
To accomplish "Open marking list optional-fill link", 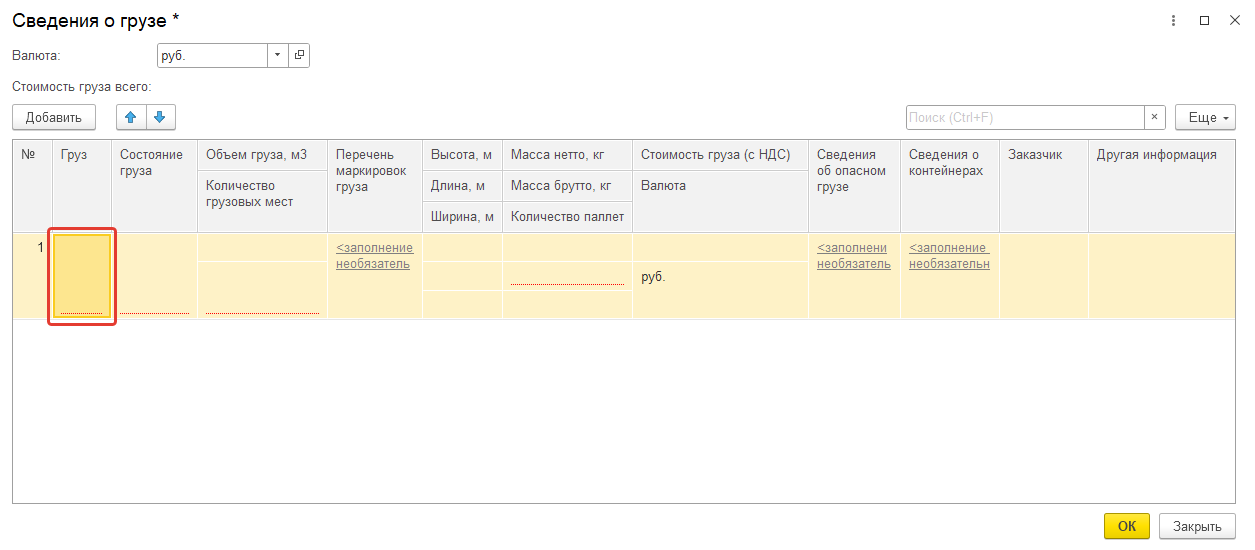I will 374,256.
